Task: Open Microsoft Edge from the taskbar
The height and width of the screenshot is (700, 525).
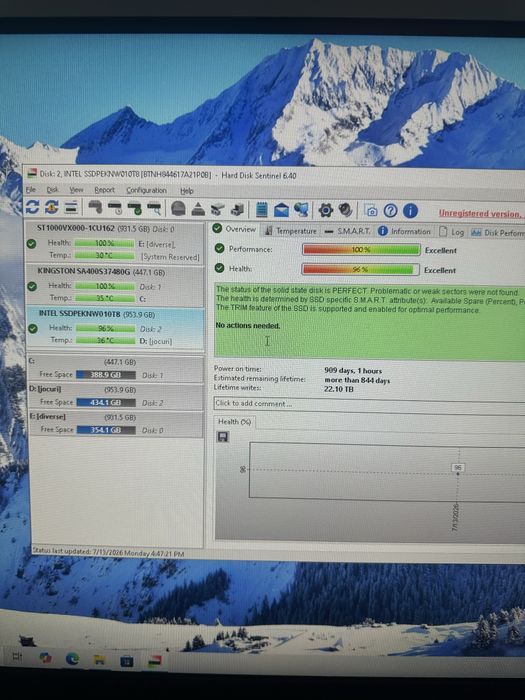Action: (x=72, y=658)
